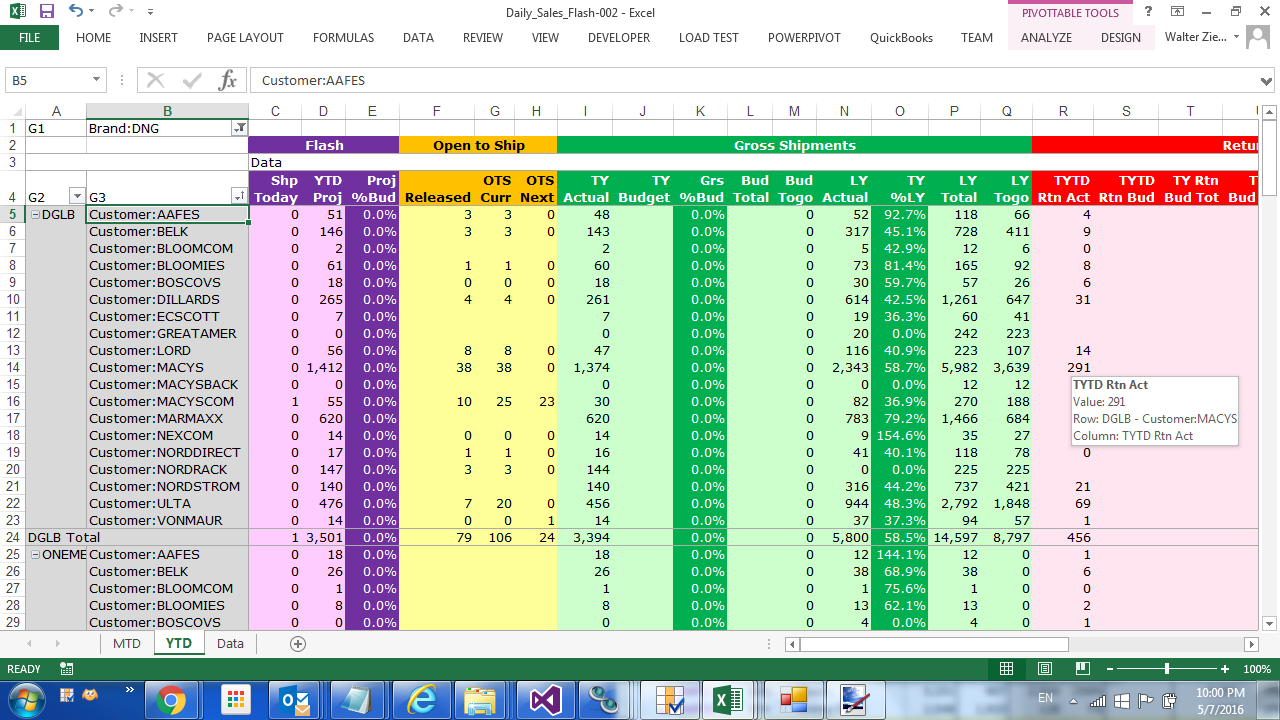The image size is (1280, 720).
Task: Switch to the Data sheet tab
Action: tap(230, 643)
